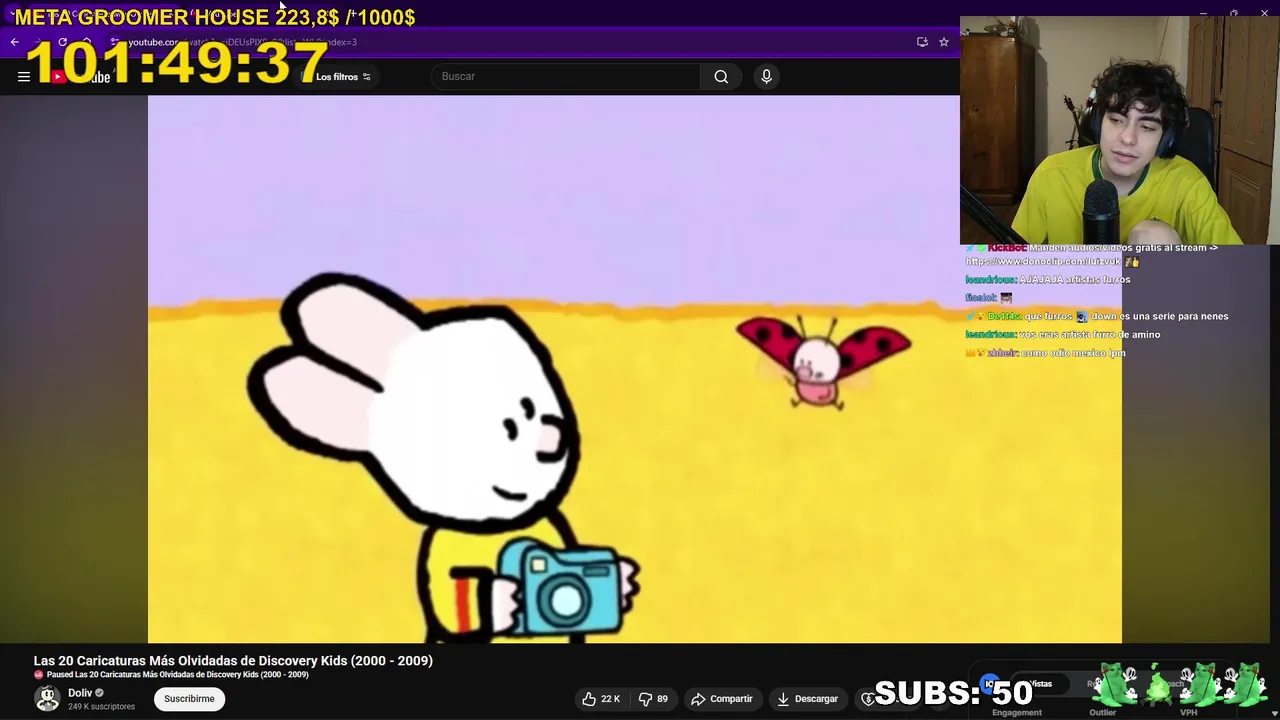Viewport: 1280px width, 720px height.
Task: Go back with the browser back arrow
Action: tap(14, 42)
